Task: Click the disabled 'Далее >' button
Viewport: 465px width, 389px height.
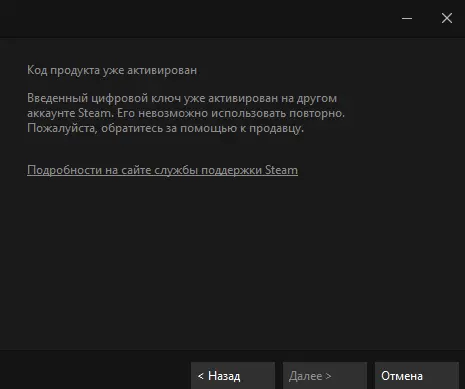Action: point(325,376)
